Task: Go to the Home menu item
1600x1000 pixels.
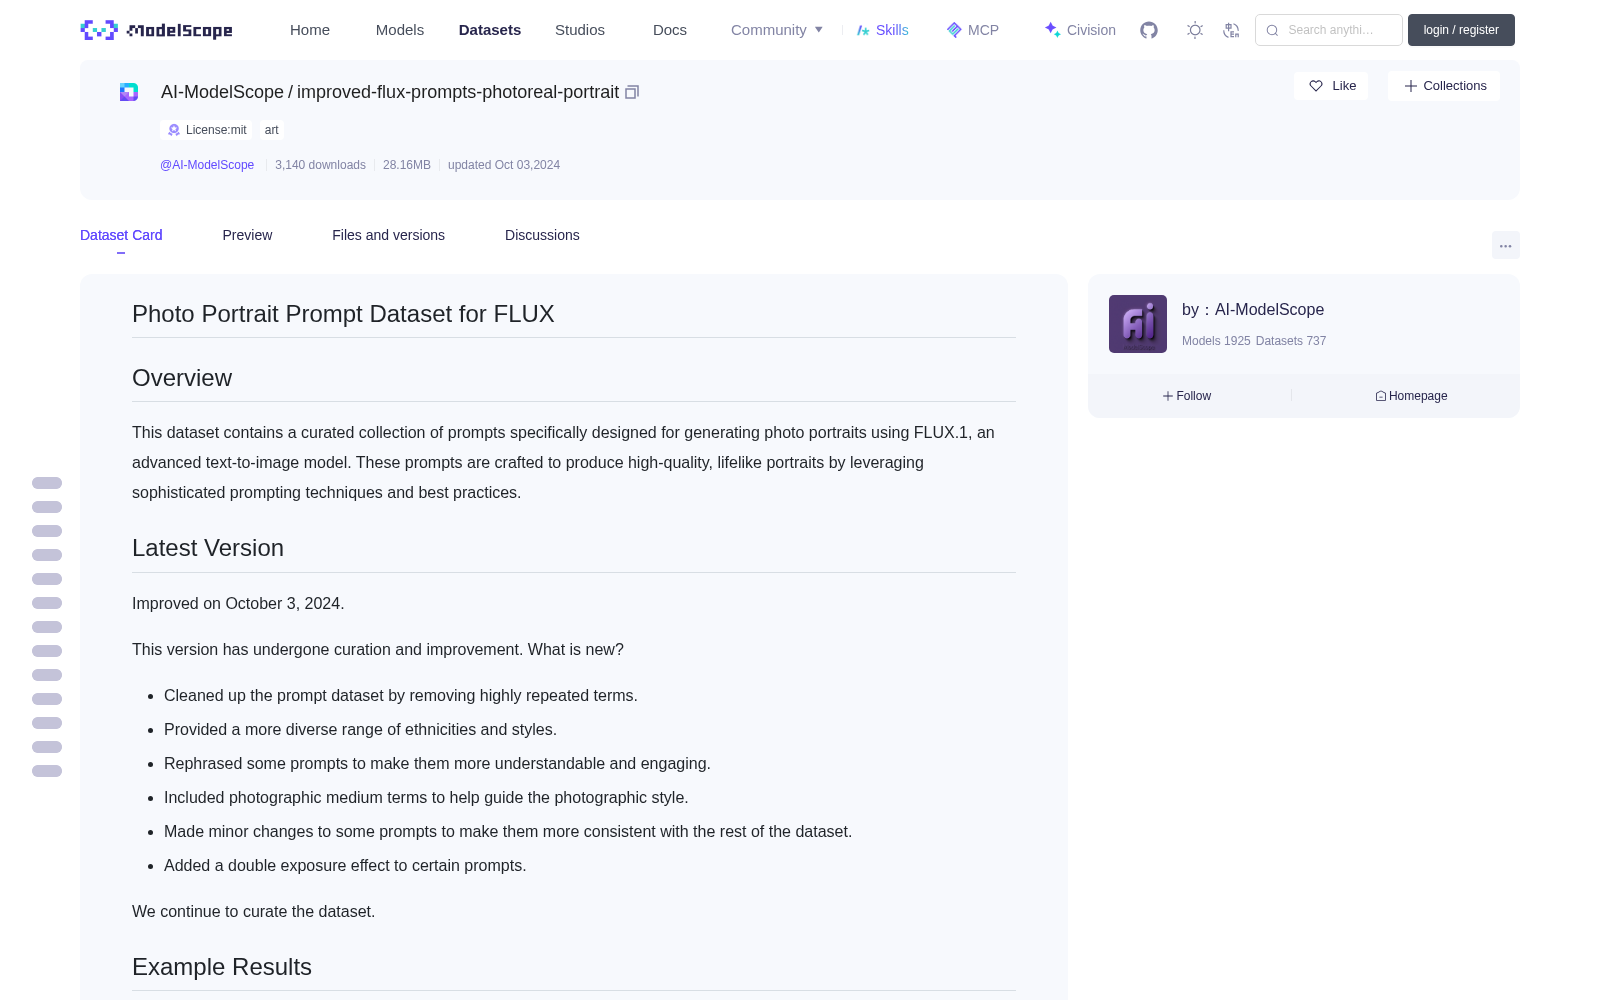Action: (310, 30)
